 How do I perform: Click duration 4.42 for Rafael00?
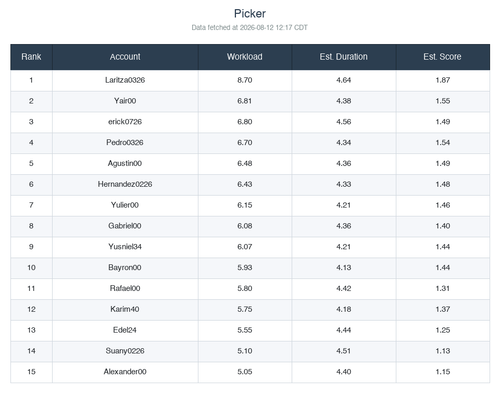tap(344, 288)
